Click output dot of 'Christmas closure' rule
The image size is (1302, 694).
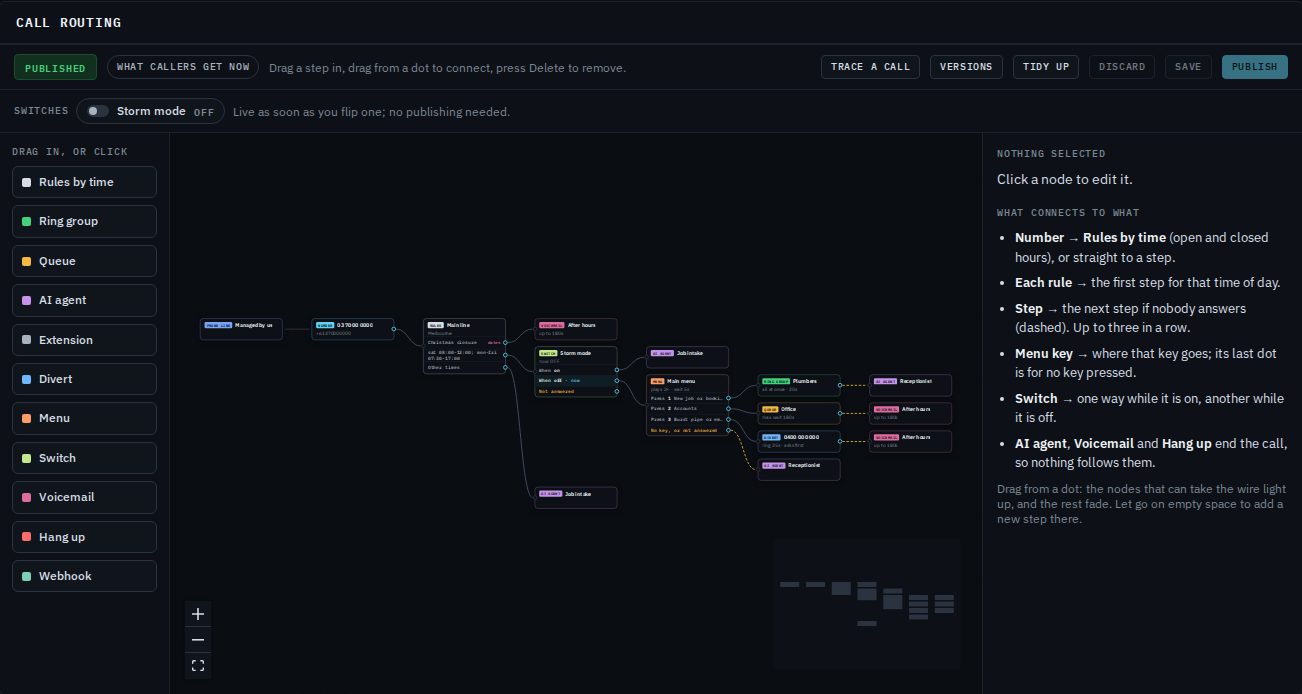(x=506, y=342)
